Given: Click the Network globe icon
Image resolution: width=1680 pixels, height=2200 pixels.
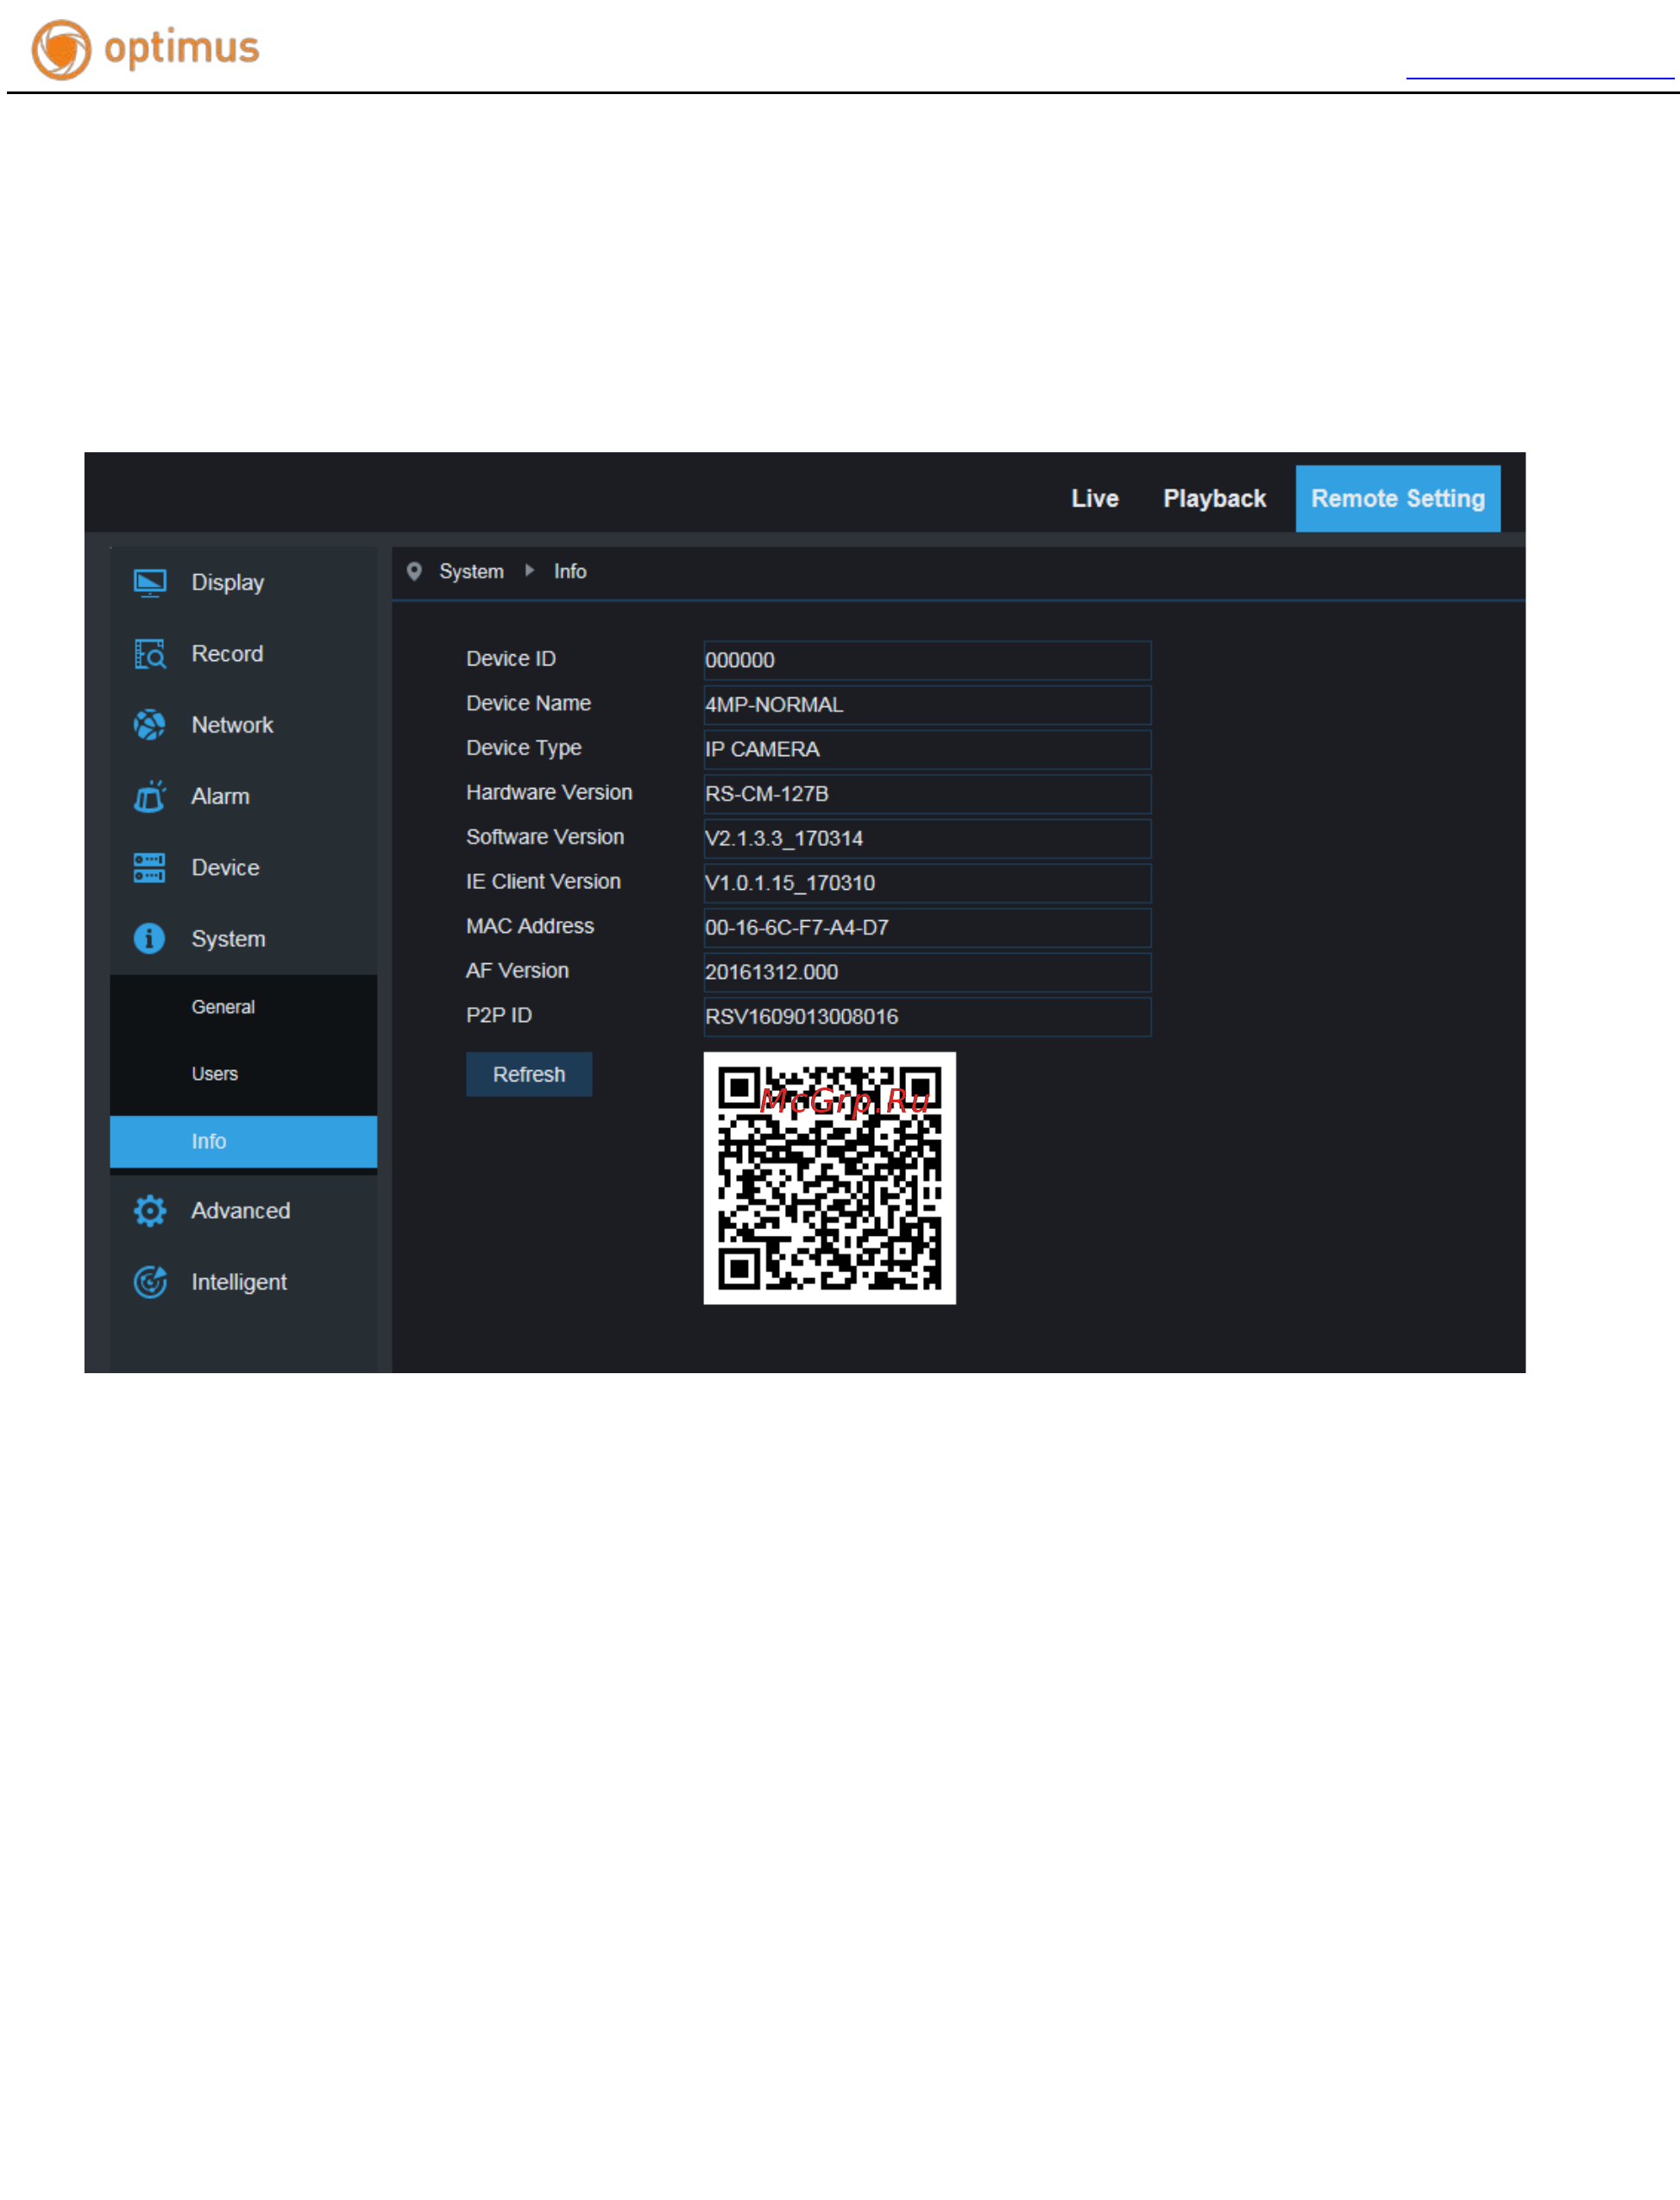Looking at the screenshot, I should 150,725.
